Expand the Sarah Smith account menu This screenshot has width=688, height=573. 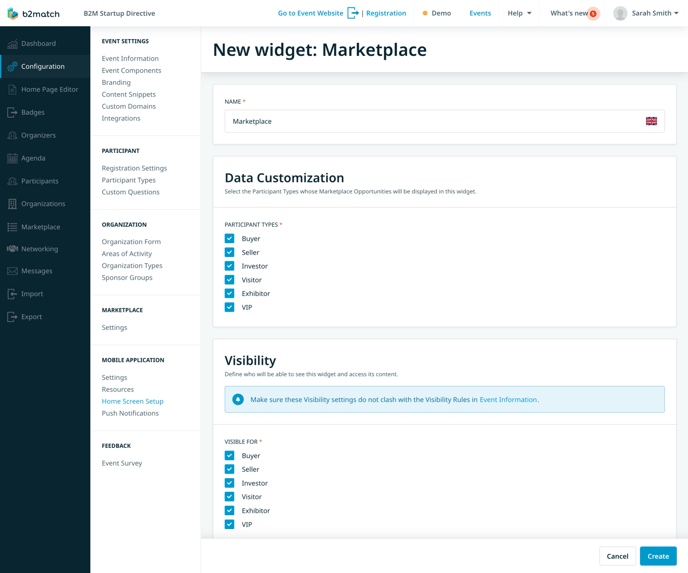(655, 13)
